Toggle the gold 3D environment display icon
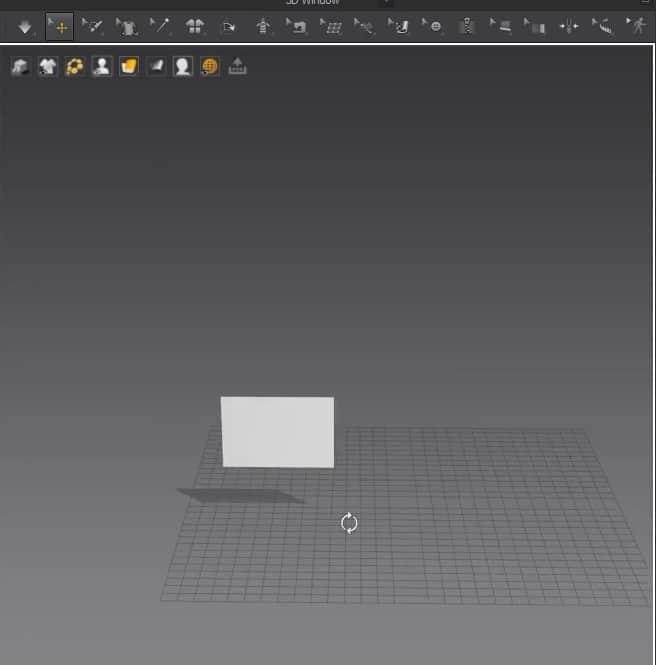The width and height of the screenshot is (656, 665). point(74,67)
